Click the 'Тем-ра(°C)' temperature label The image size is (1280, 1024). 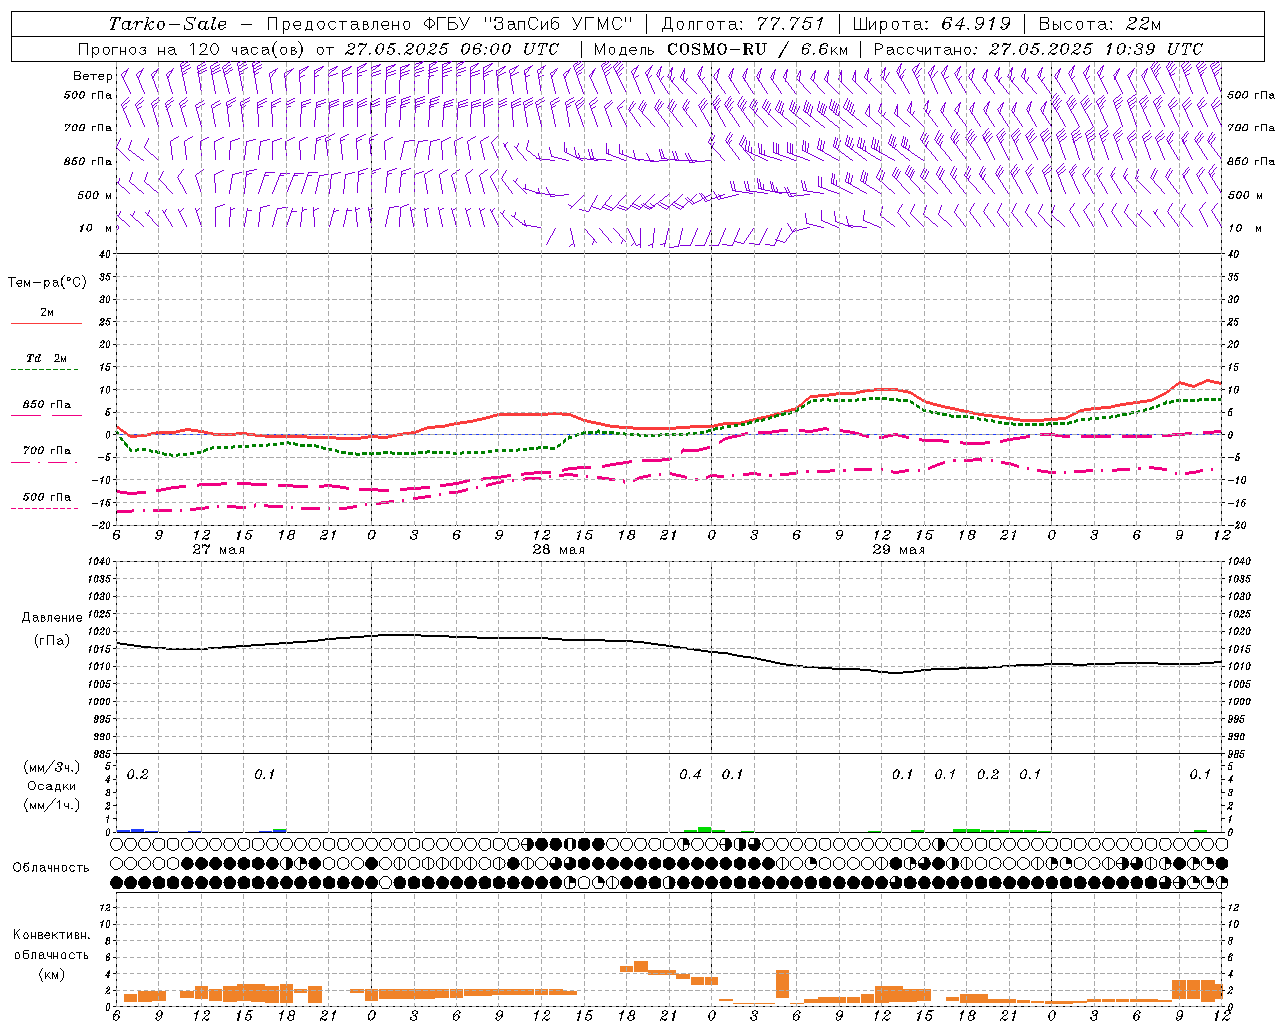coord(47,283)
